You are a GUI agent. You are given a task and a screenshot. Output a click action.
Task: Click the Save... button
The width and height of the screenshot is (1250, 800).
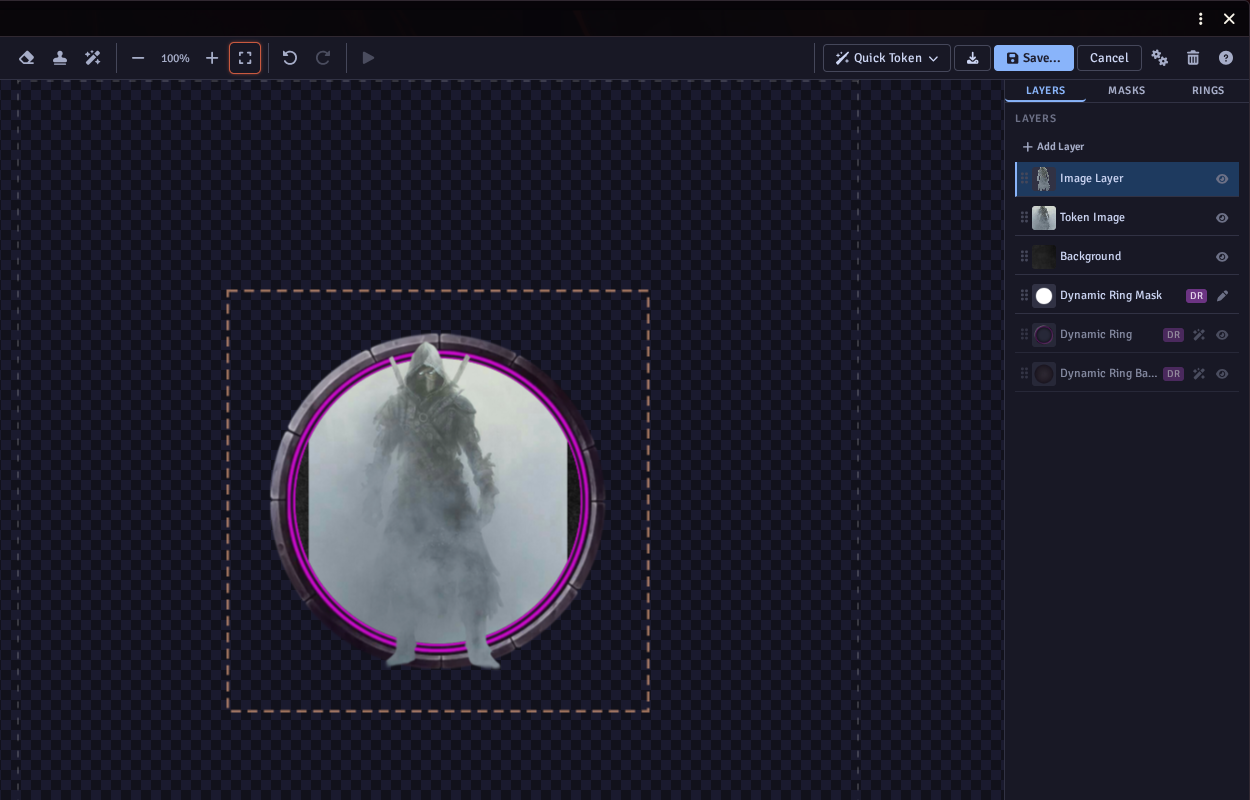coord(1034,58)
